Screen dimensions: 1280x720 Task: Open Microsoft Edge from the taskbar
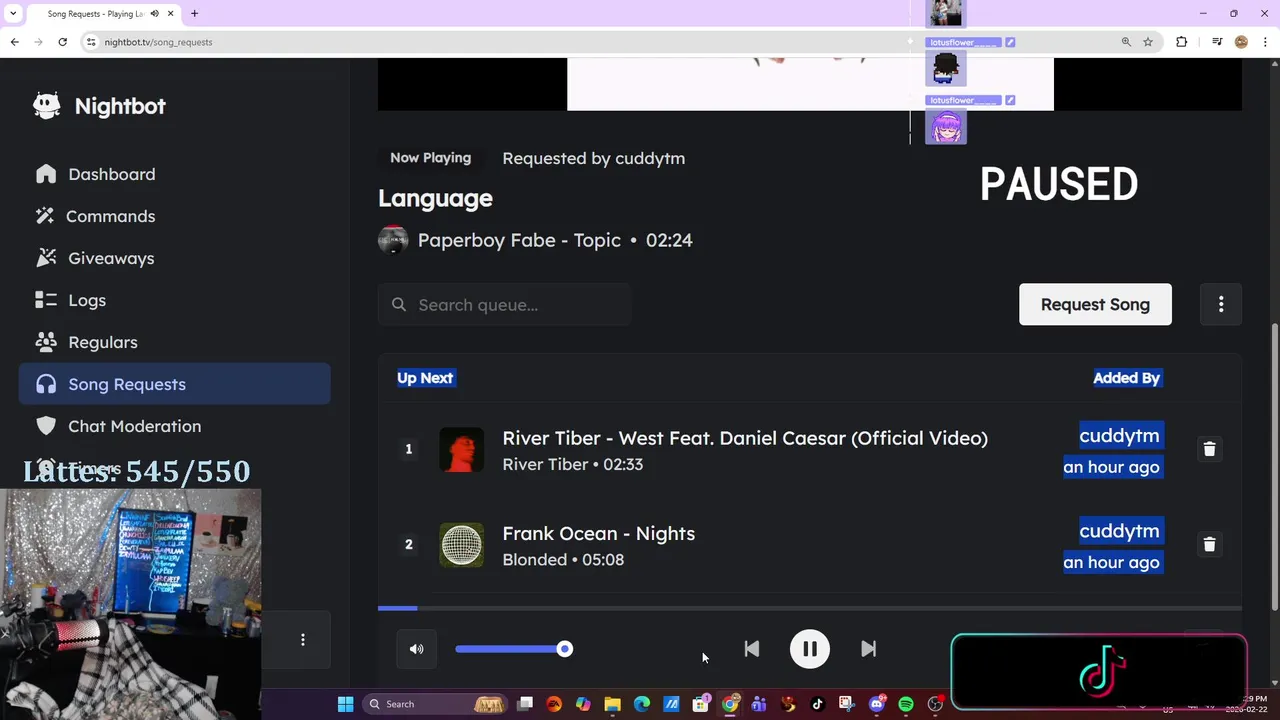click(642, 704)
